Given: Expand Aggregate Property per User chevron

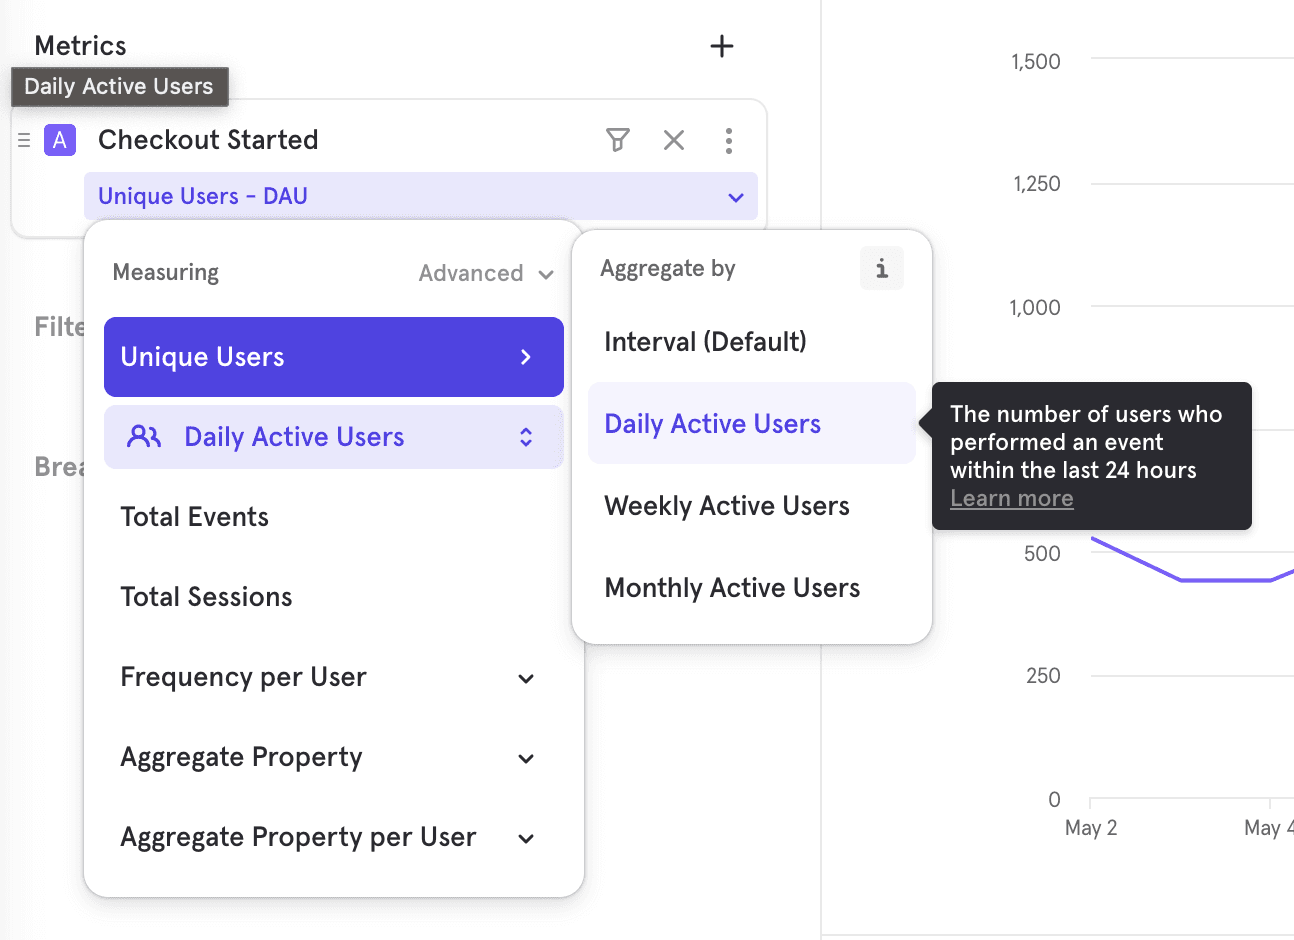Looking at the screenshot, I should pyautogui.click(x=526, y=838).
